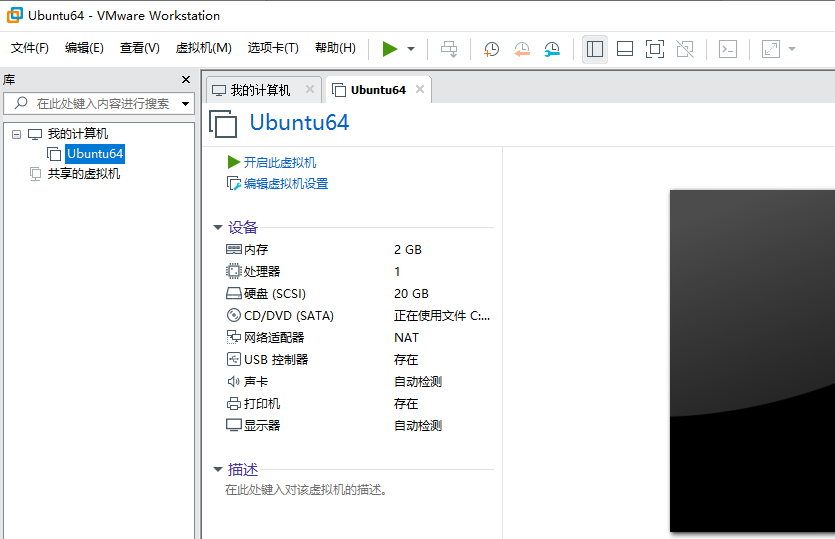Click the hard disk icon beside 硬盘
Screen dimensions: 835x539
pyautogui.click(x=234, y=293)
